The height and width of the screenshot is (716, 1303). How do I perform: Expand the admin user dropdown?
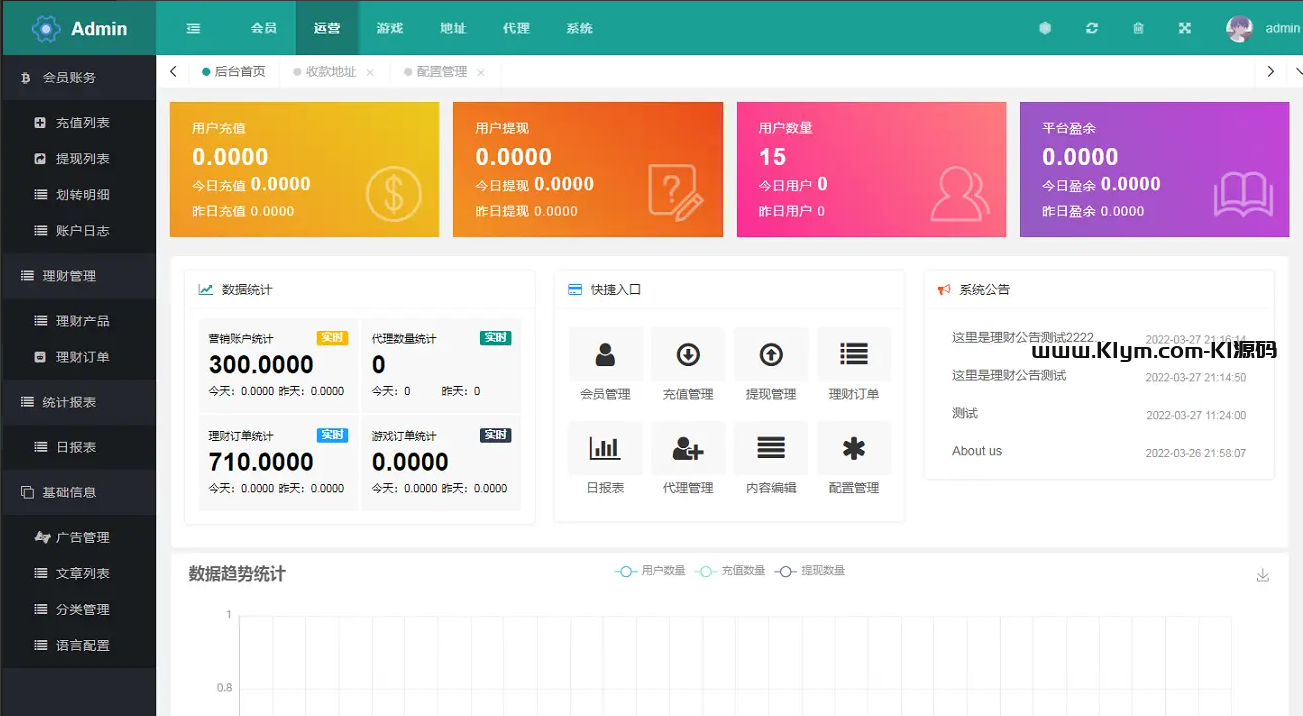pos(1264,28)
